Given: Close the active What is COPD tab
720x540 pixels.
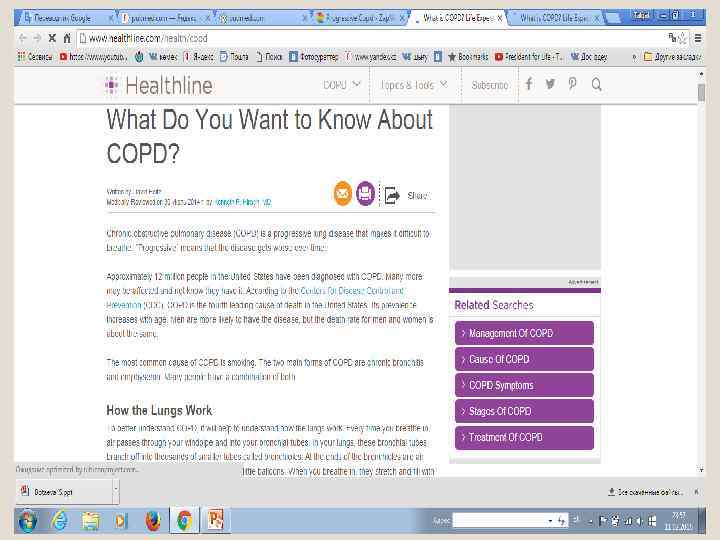Looking at the screenshot, I should [x=500, y=18].
